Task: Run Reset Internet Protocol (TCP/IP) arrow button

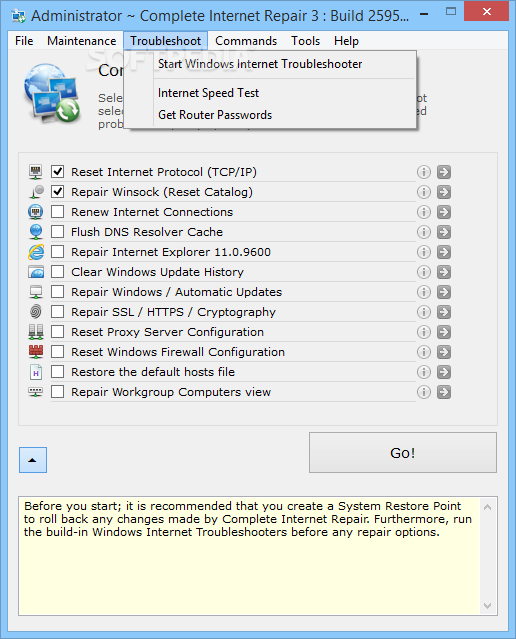Action: (x=444, y=172)
